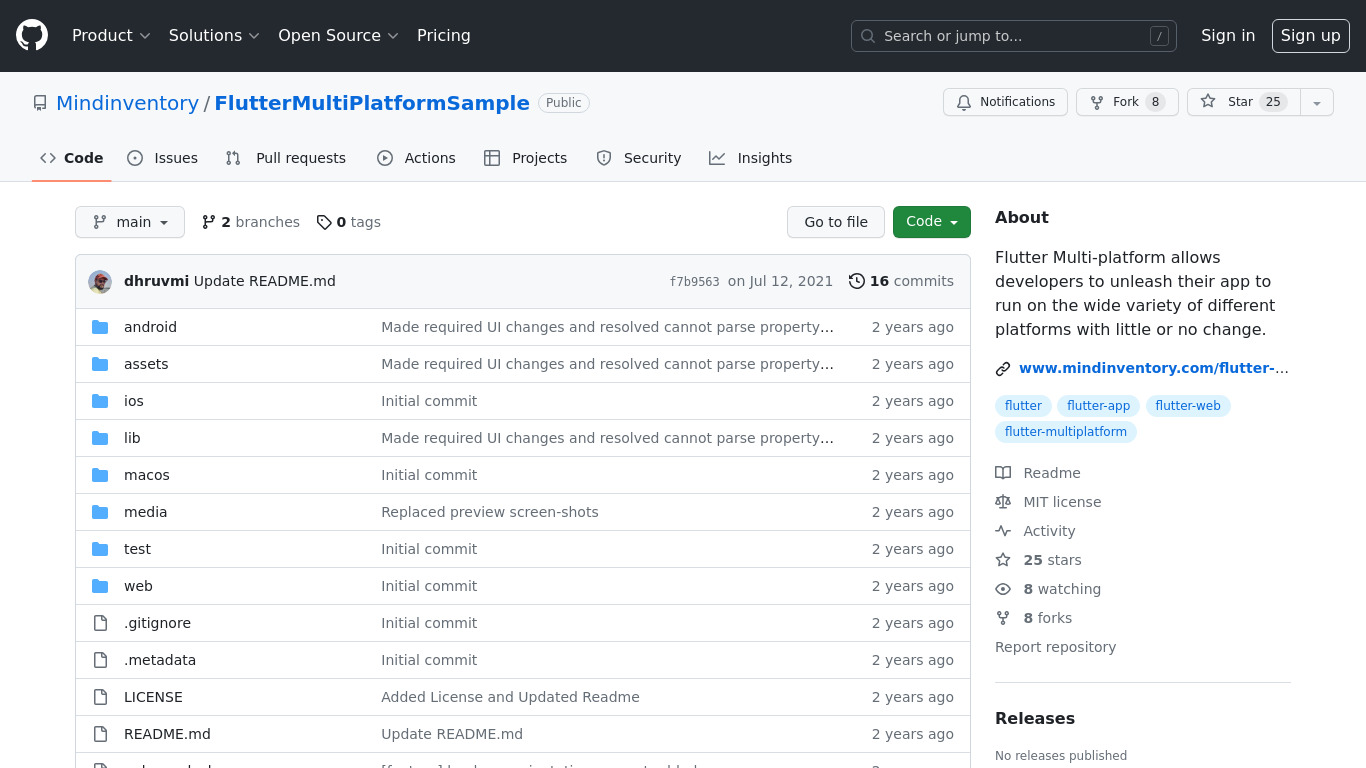Image resolution: width=1366 pixels, height=768 pixels.
Task: Open commit hash f7b9563
Action: 695,282
